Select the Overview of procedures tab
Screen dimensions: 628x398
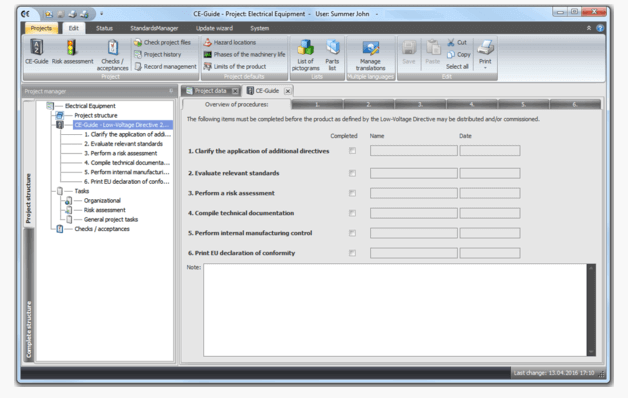click(236, 105)
